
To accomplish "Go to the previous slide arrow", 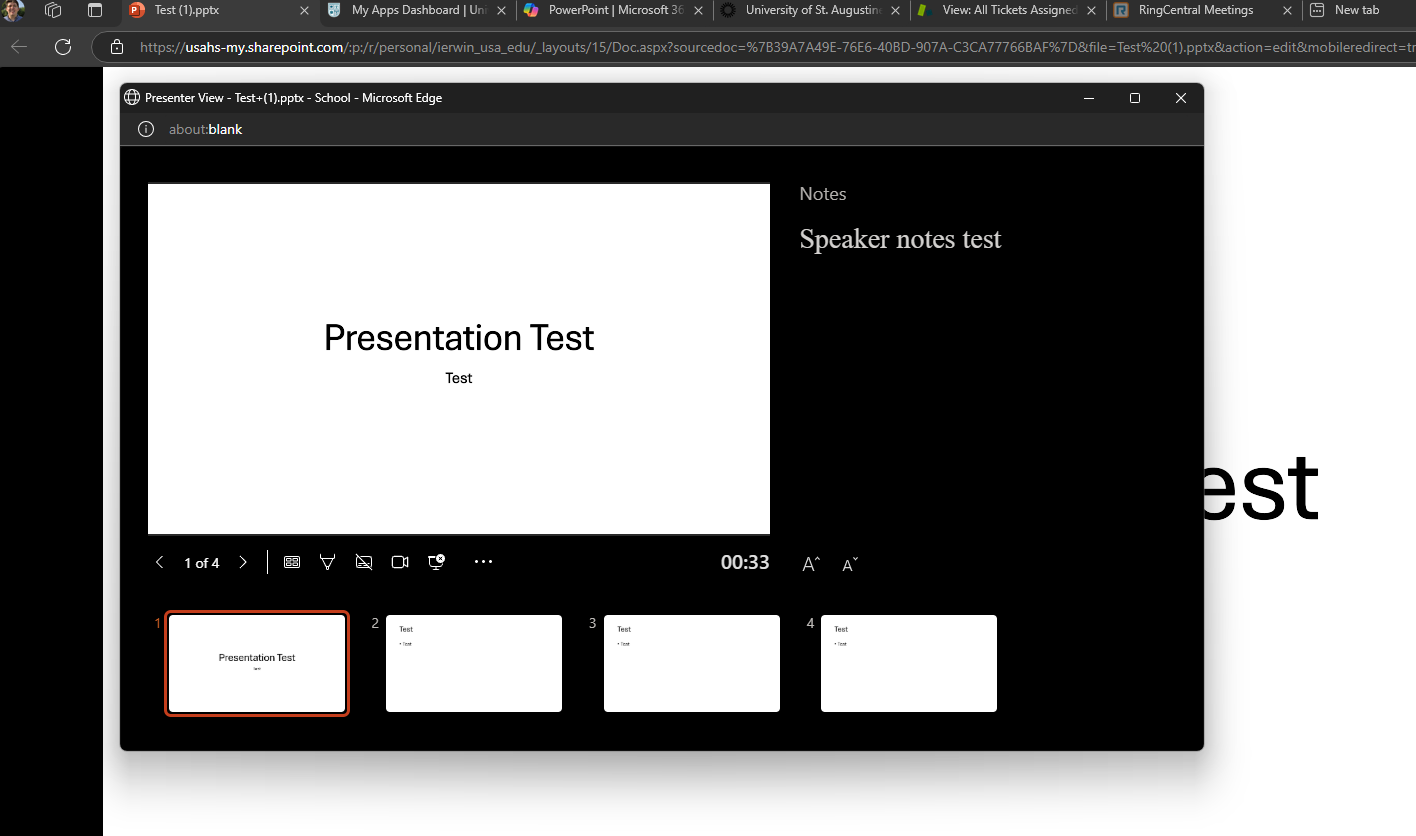I will (x=159, y=563).
